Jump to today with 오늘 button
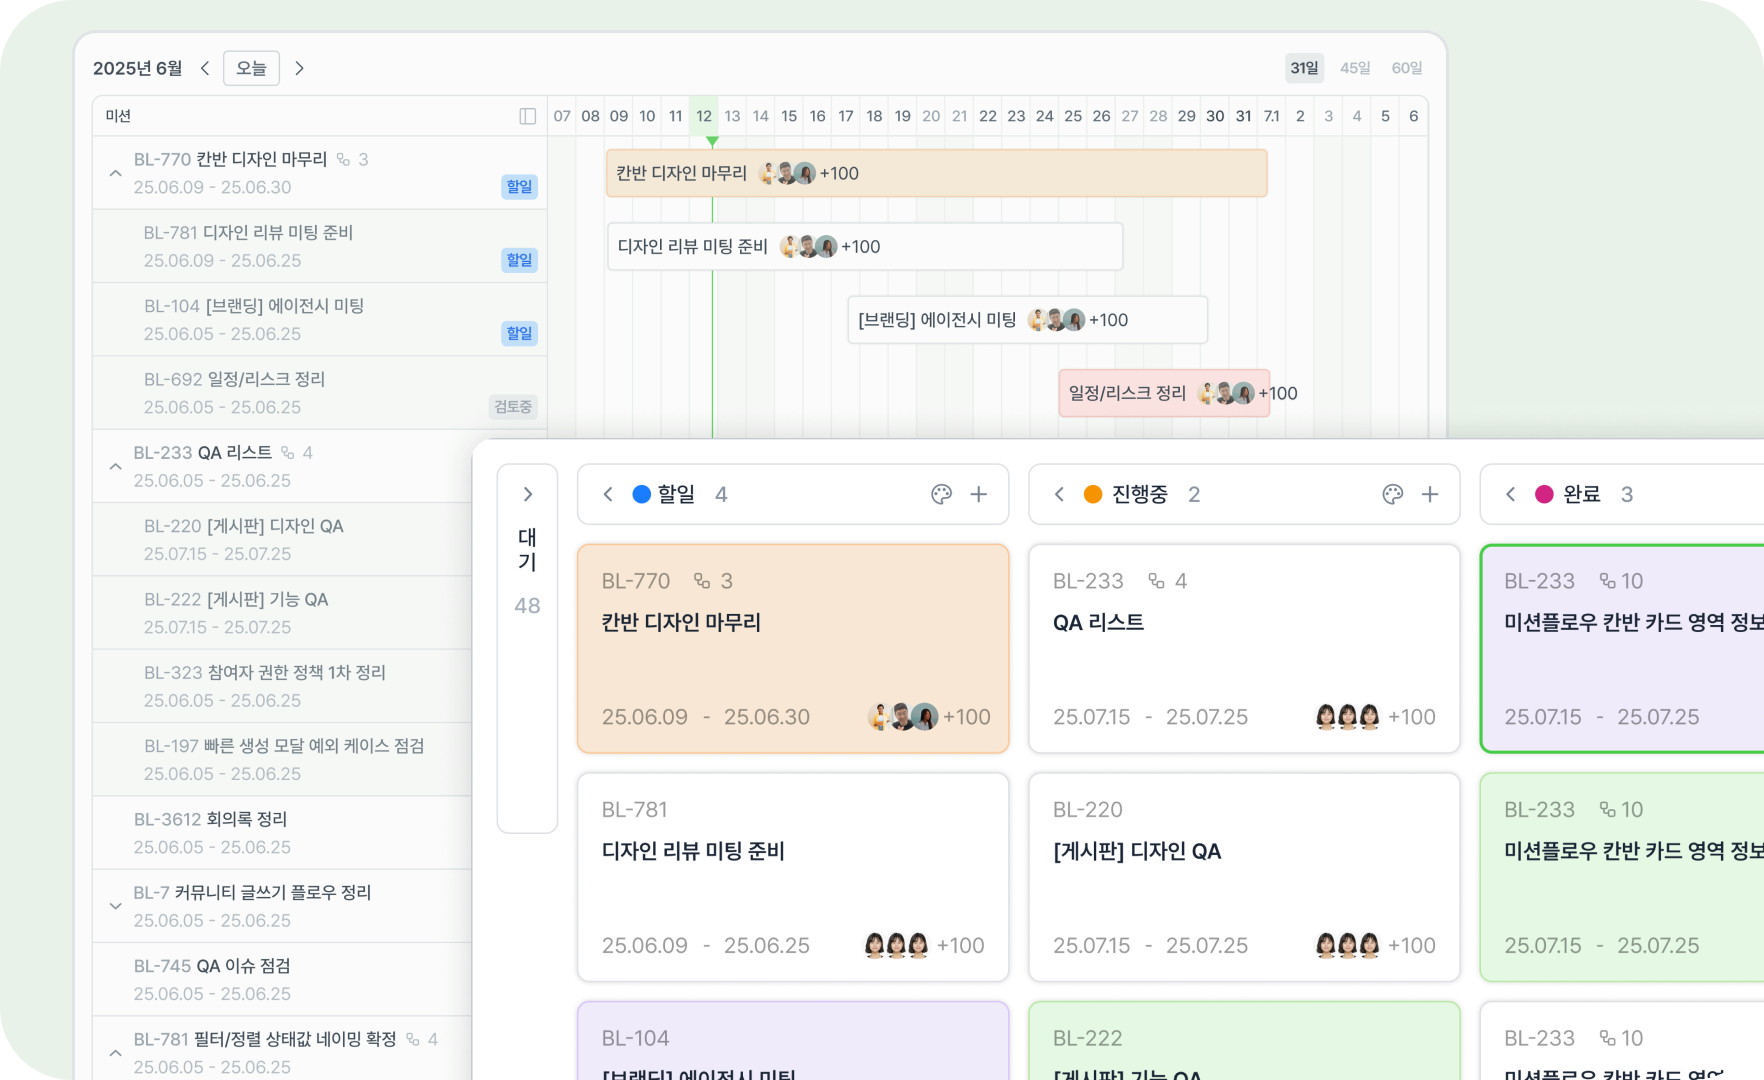The width and height of the screenshot is (1764, 1080). click(x=251, y=68)
